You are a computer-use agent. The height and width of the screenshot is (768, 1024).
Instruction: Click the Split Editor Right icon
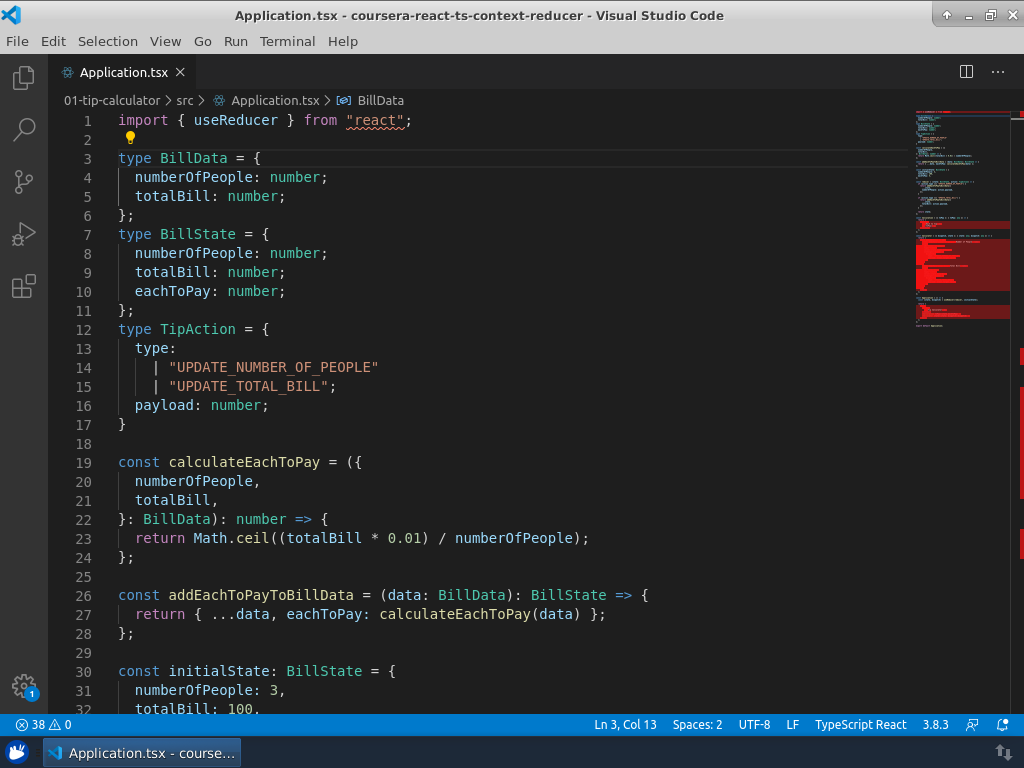[966, 72]
